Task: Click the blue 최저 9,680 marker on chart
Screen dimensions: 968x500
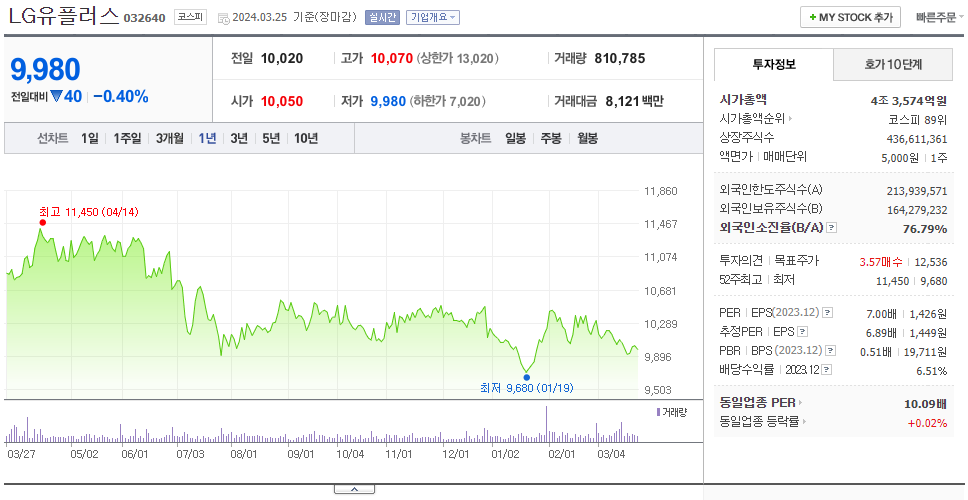Action: click(527, 377)
